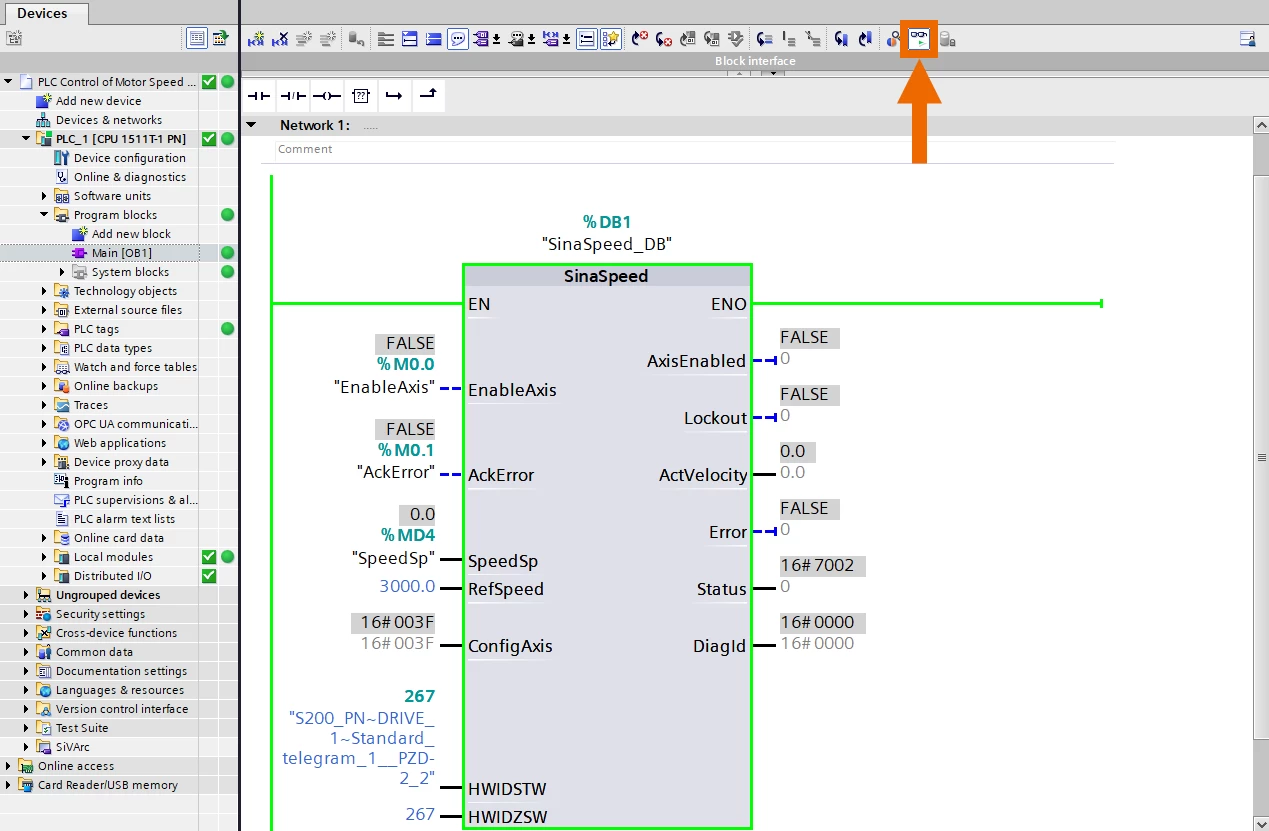The image size is (1269, 831).
Task: Select Watch and force tables
Action: tap(135, 367)
